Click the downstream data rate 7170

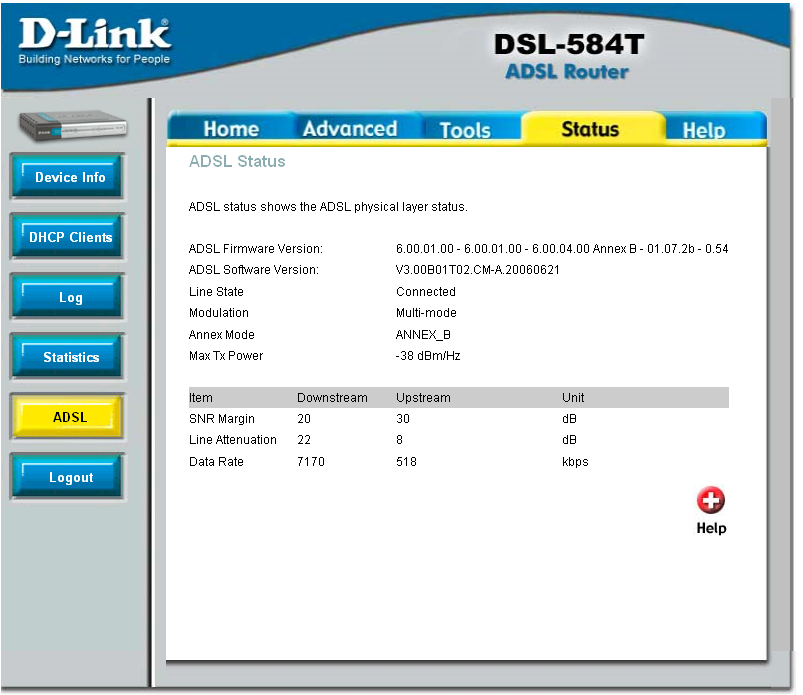coord(311,461)
